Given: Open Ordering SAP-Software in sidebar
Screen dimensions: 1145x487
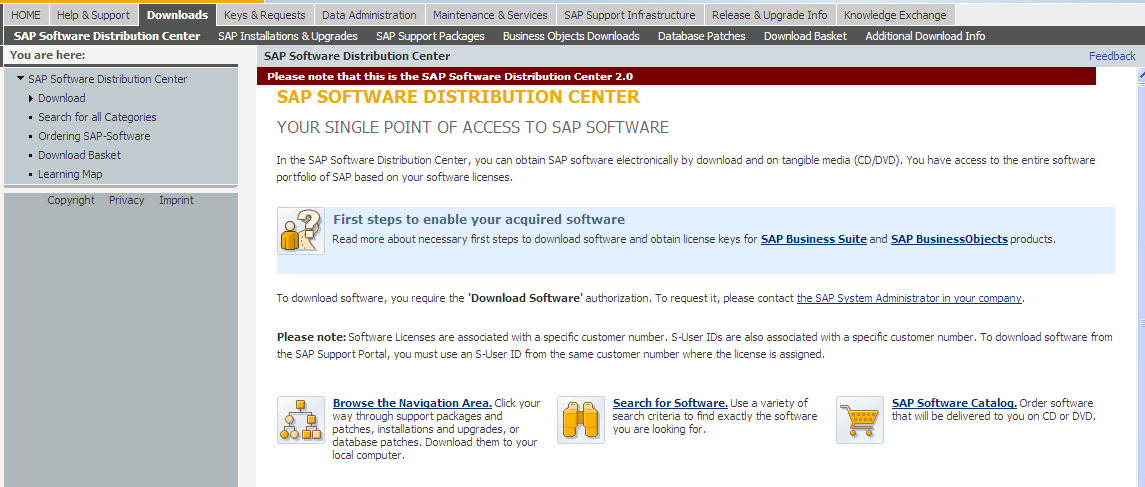Looking at the screenshot, I should [x=94, y=136].
